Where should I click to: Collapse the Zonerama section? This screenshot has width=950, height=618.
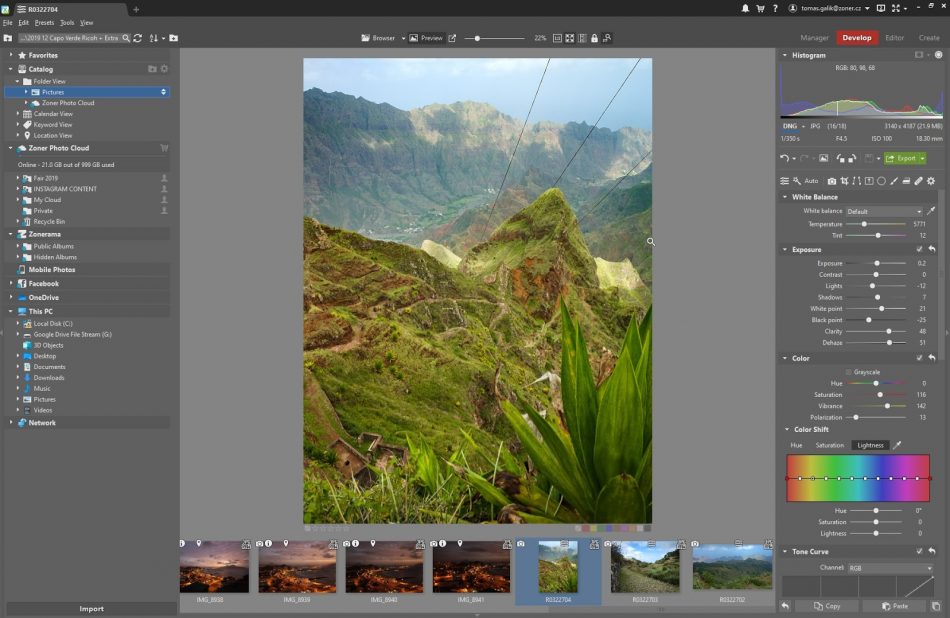pos(11,234)
